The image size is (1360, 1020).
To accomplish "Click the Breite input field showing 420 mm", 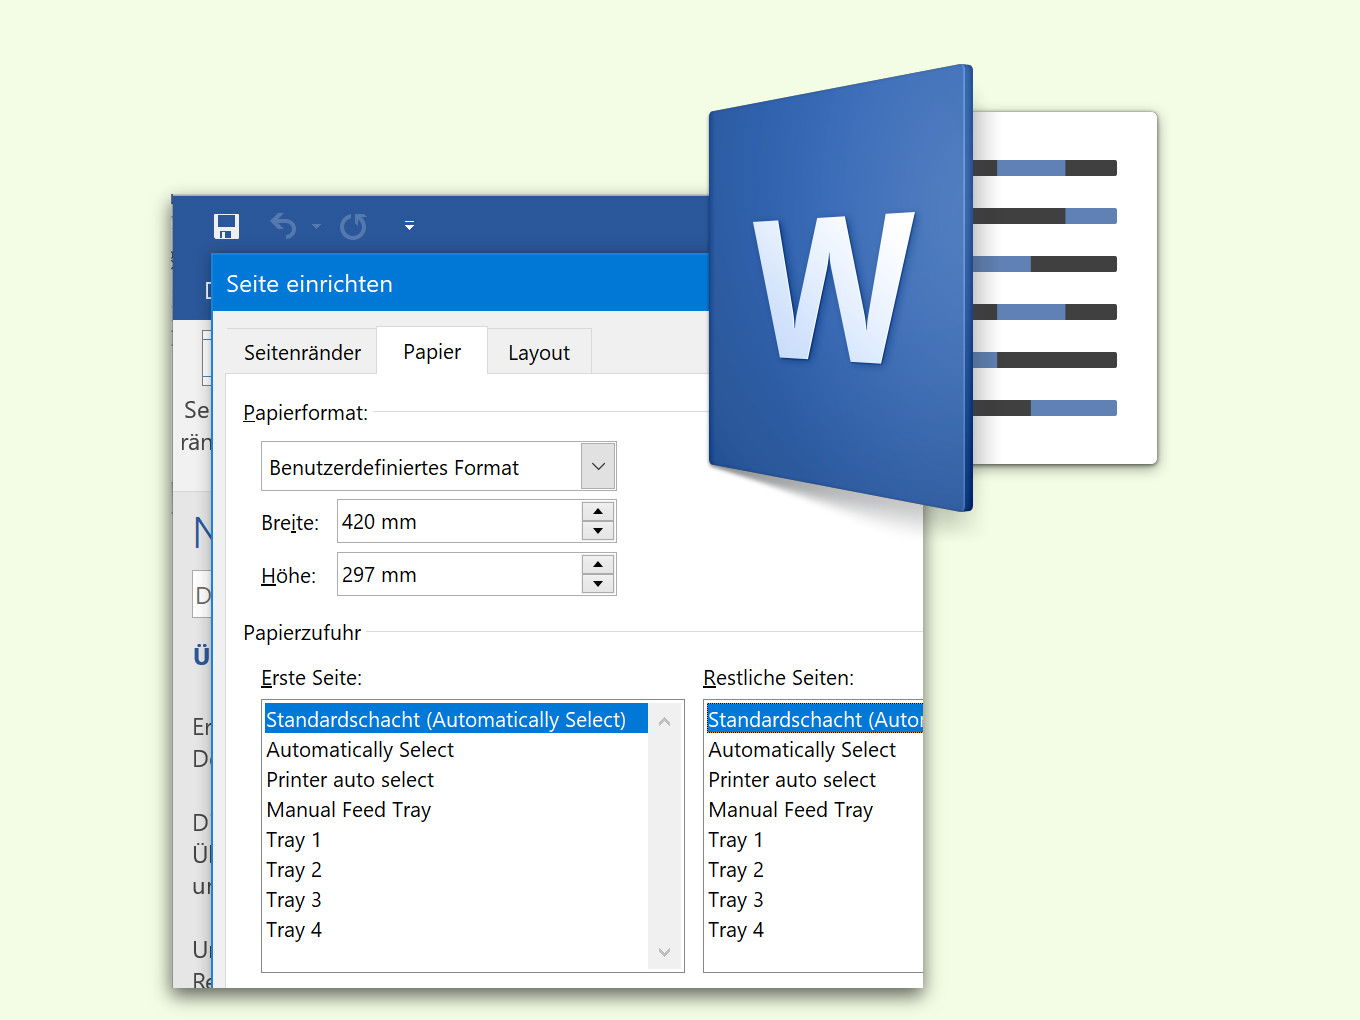I will pyautogui.click(x=459, y=521).
